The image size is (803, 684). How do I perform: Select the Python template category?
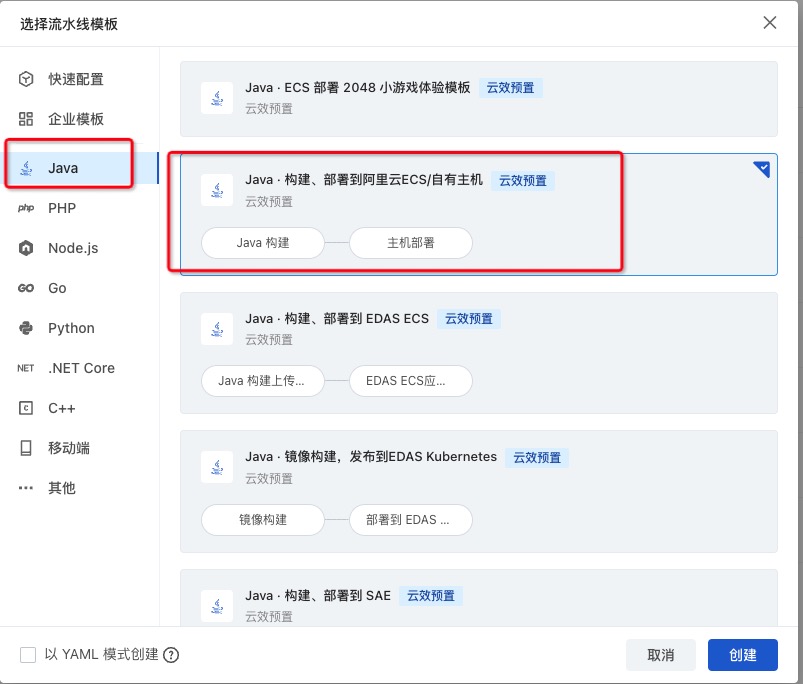(80, 328)
